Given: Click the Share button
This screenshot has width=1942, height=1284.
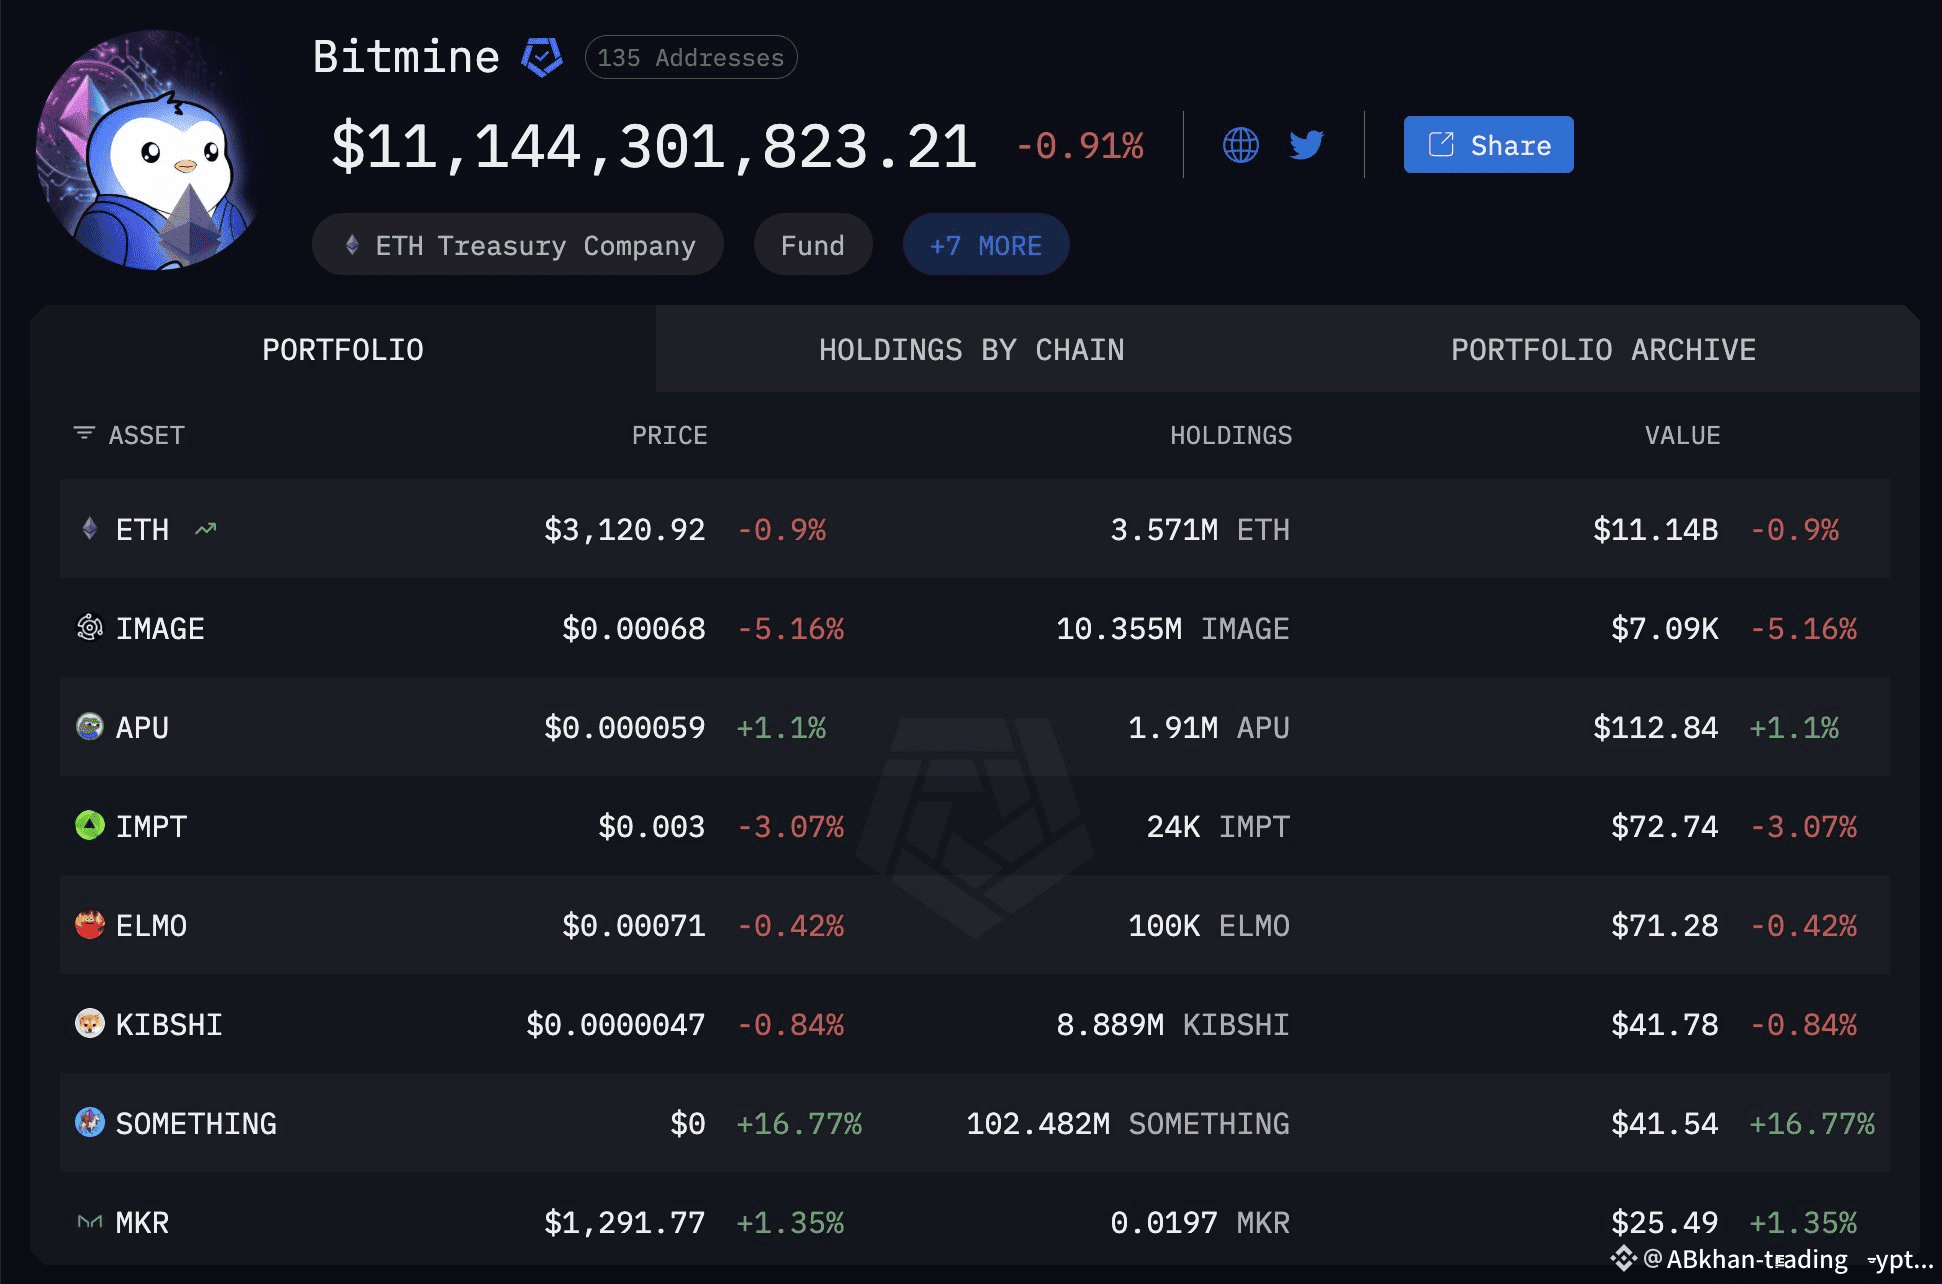Looking at the screenshot, I should tap(1488, 145).
